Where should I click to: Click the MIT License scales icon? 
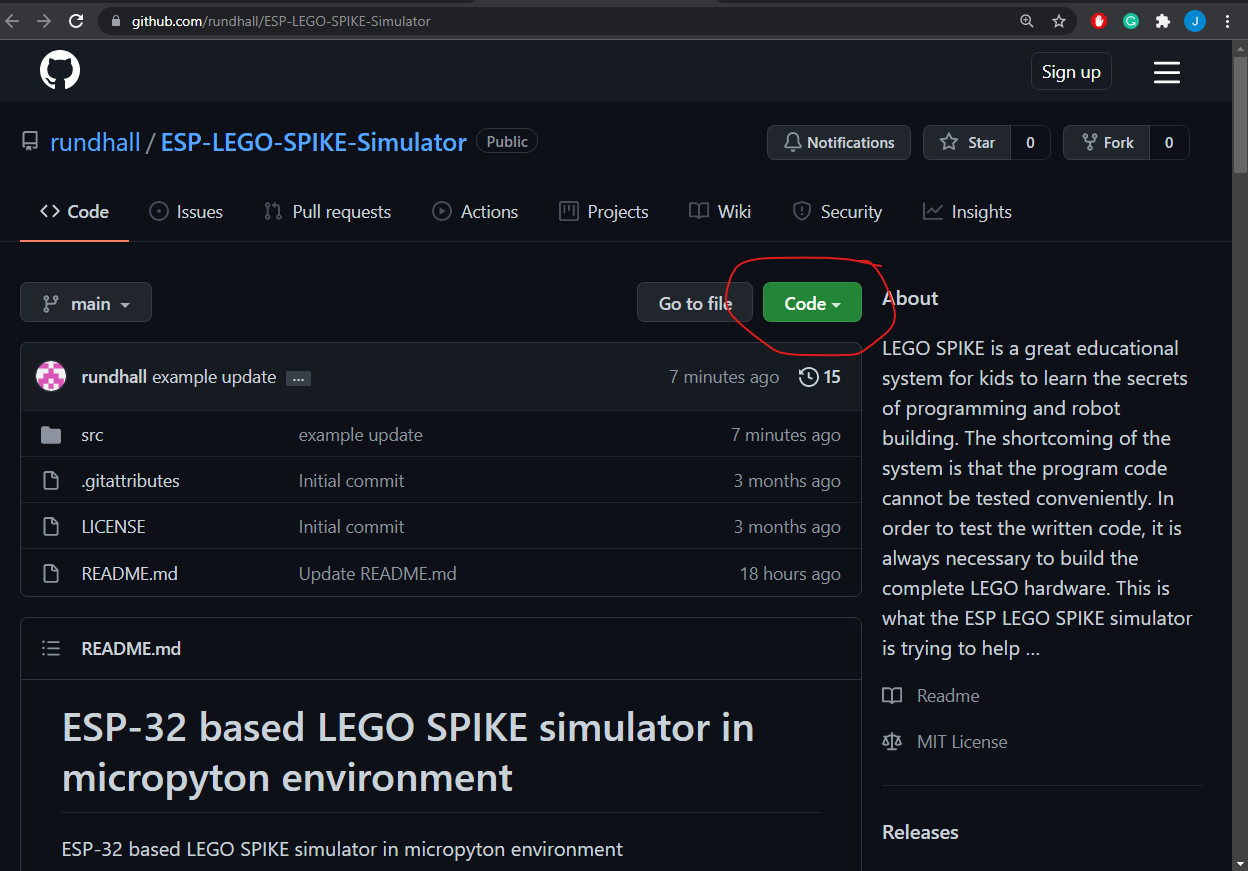coord(892,741)
